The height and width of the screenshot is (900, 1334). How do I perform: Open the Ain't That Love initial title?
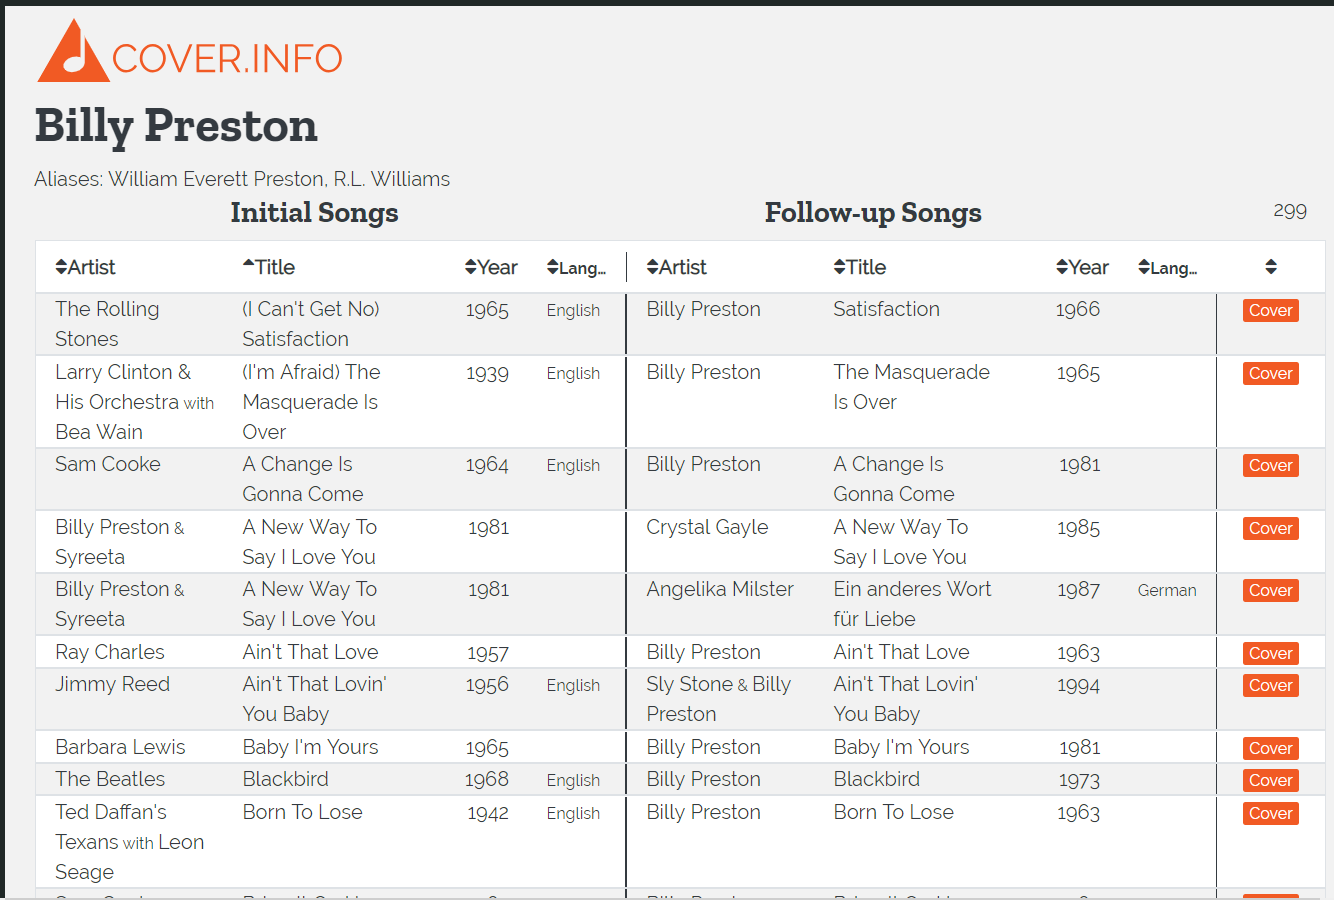(310, 652)
